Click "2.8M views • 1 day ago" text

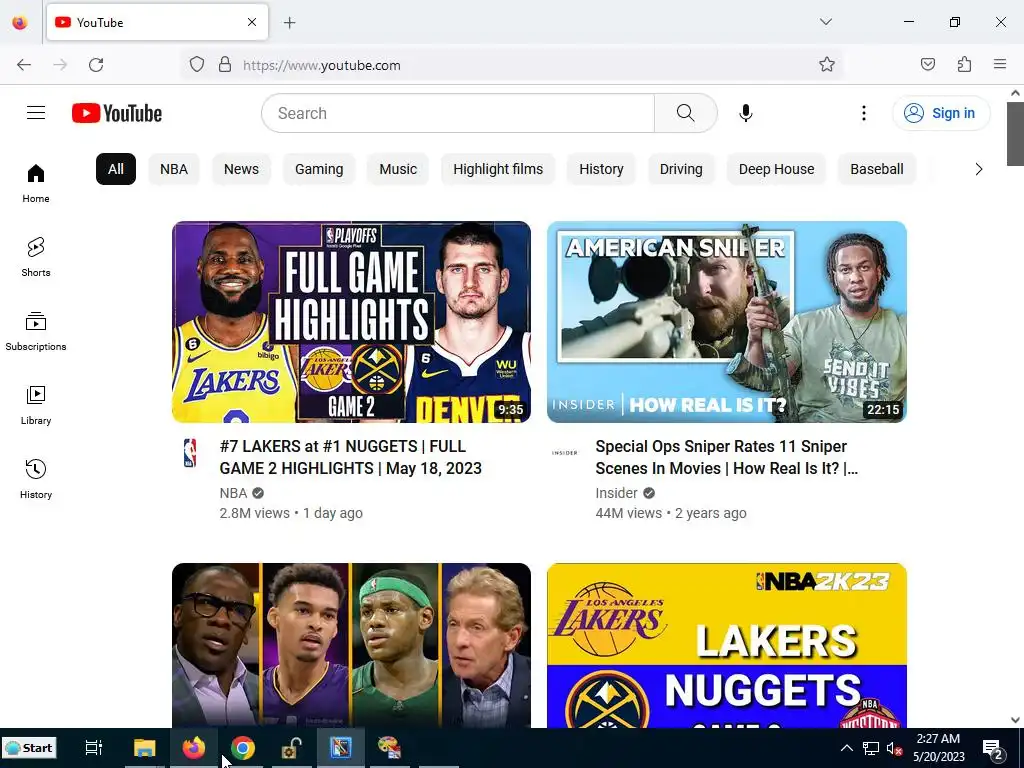click(x=291, y=513)
